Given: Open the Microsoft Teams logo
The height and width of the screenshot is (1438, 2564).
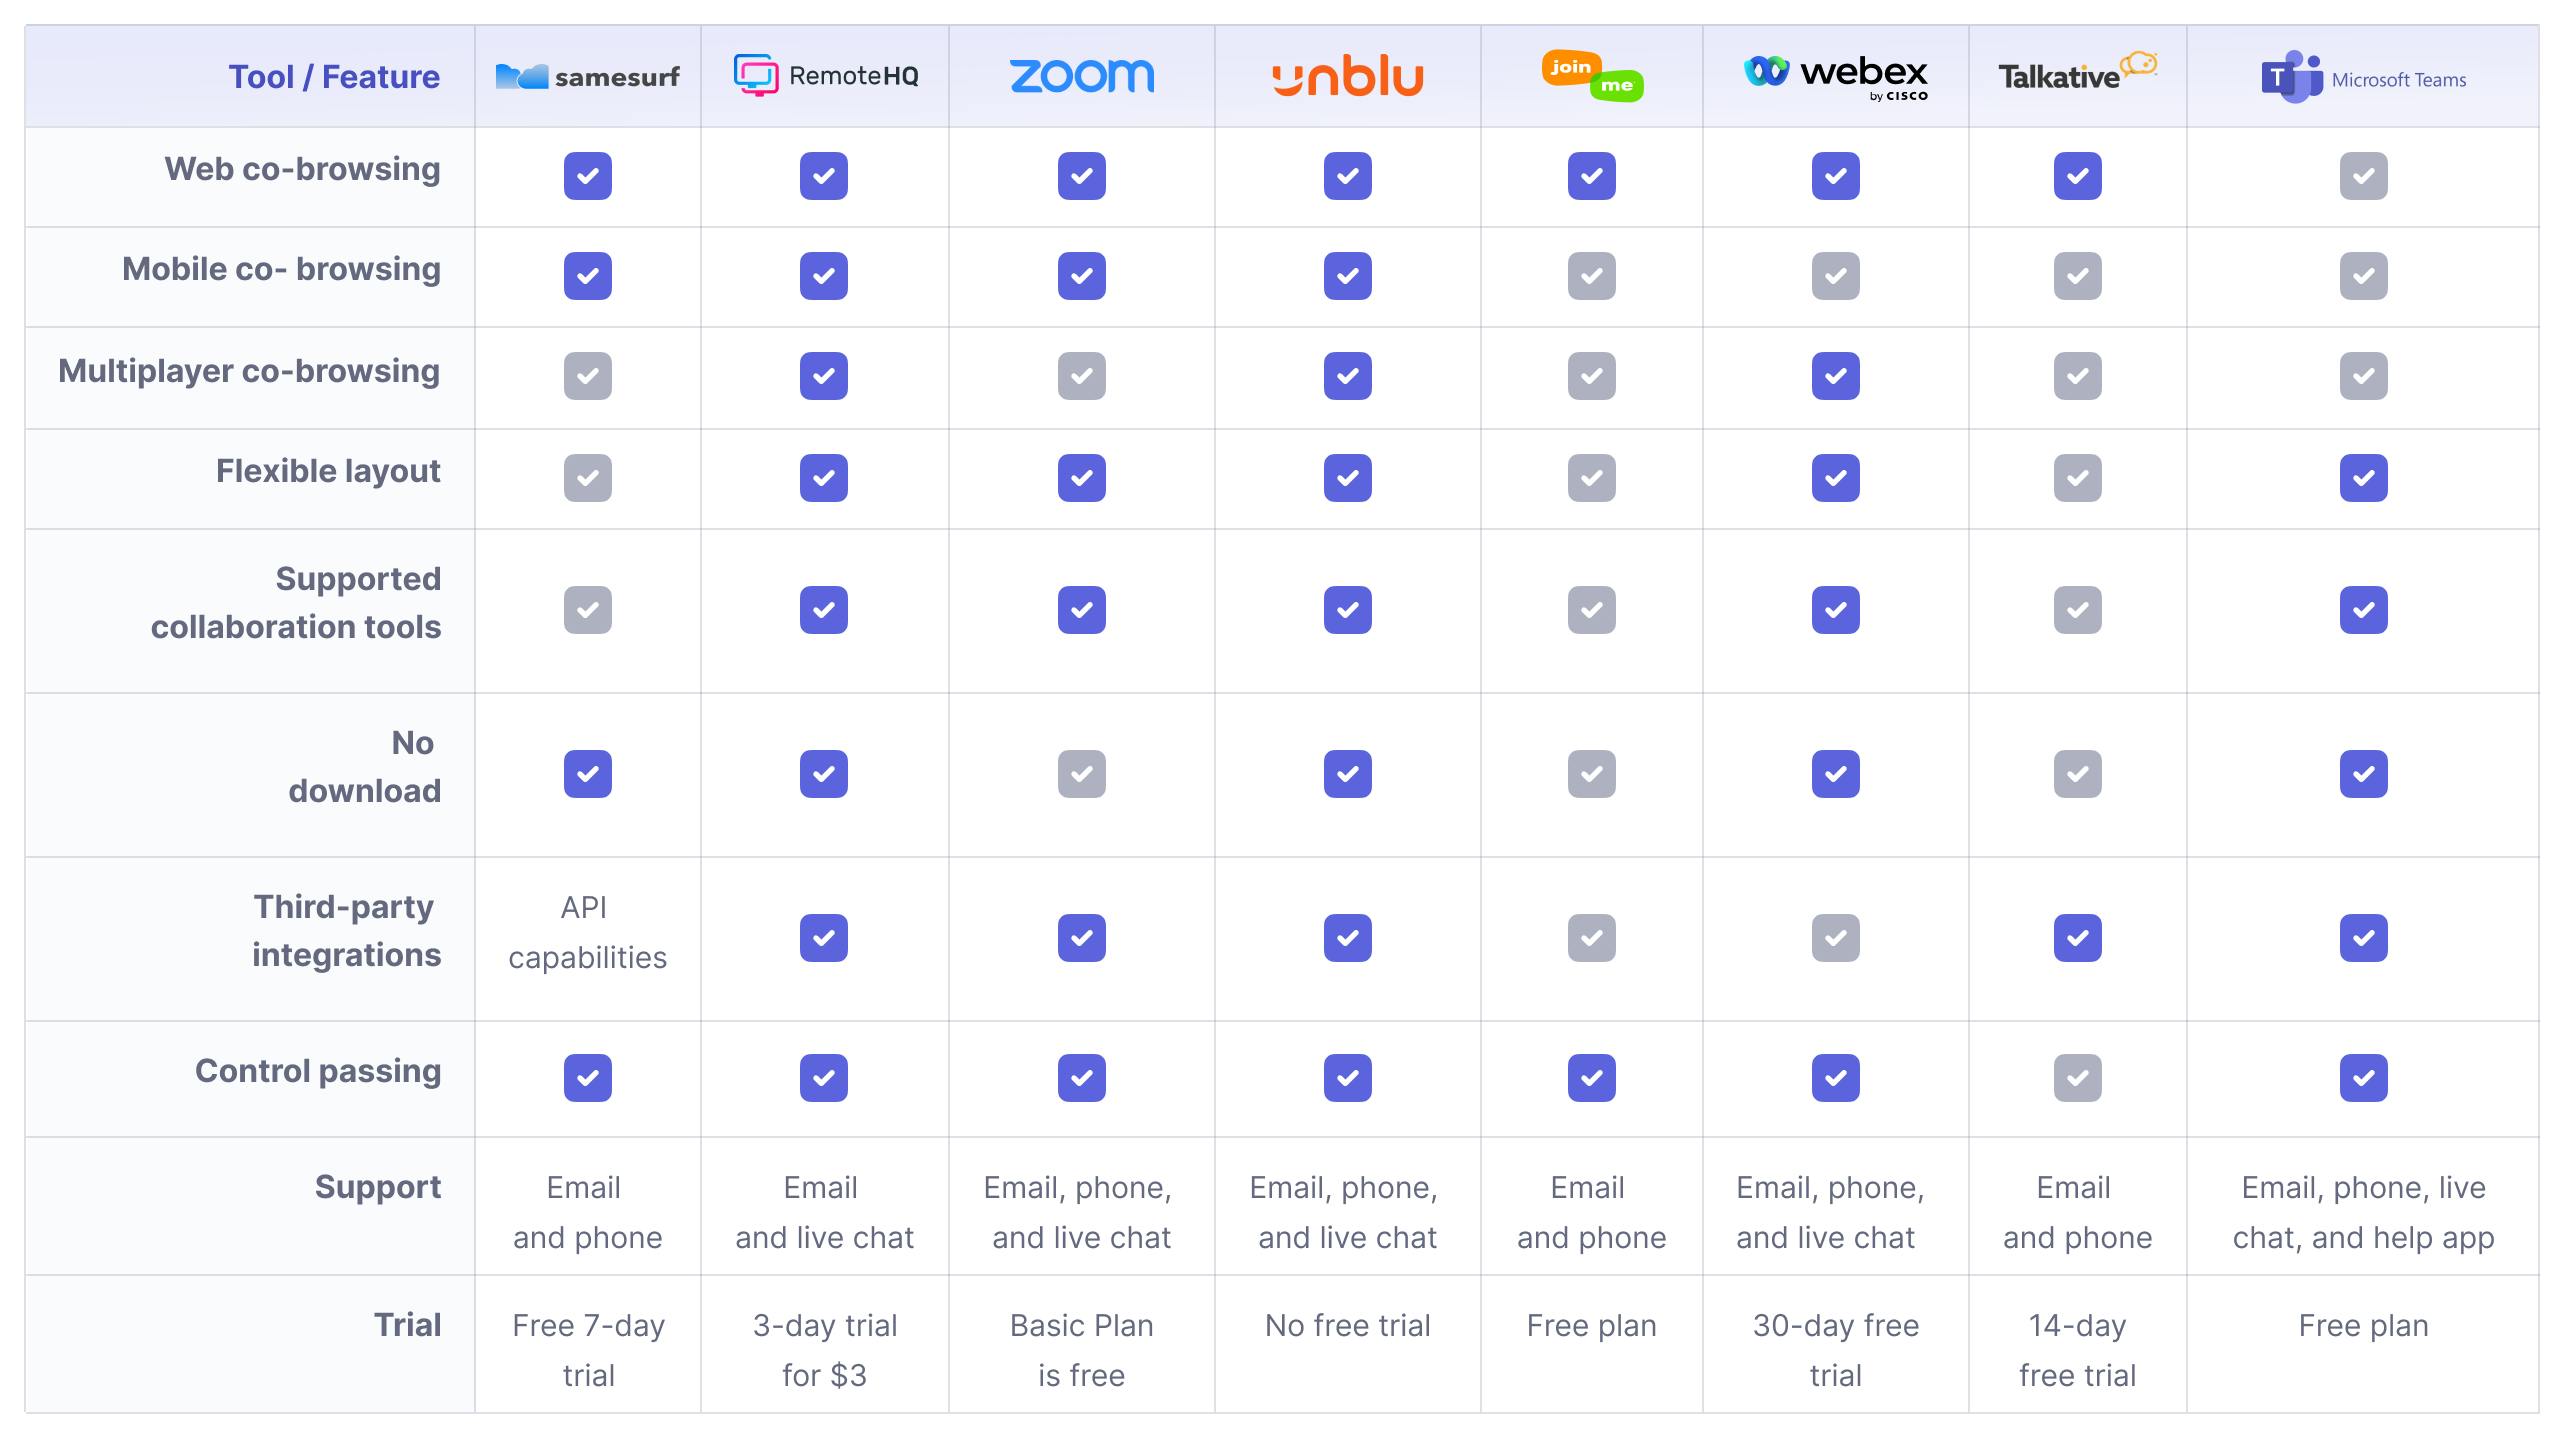Looking at the screenshot, I should point(2363,77).
